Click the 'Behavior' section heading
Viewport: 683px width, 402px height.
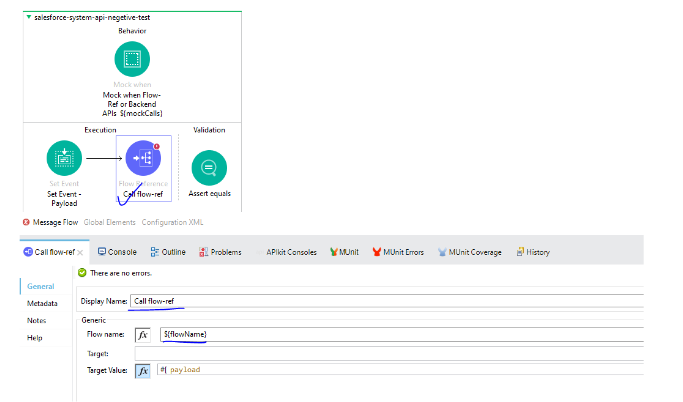[132, 31]
